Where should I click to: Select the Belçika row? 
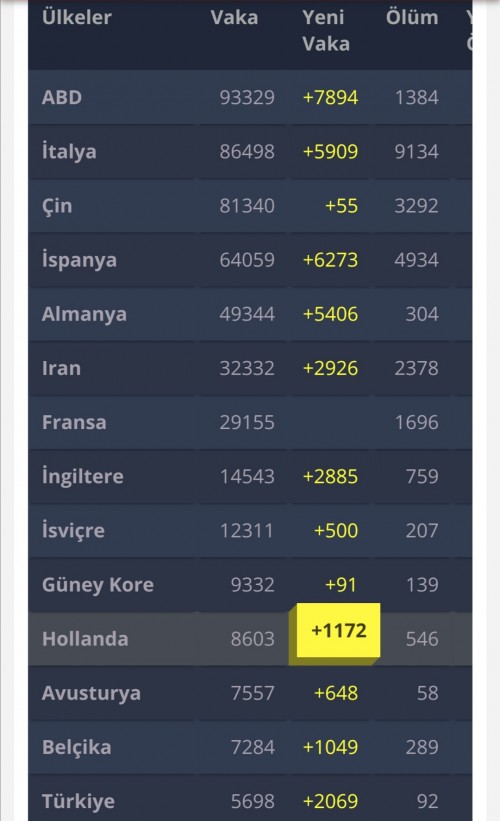[x=250, y=748]
